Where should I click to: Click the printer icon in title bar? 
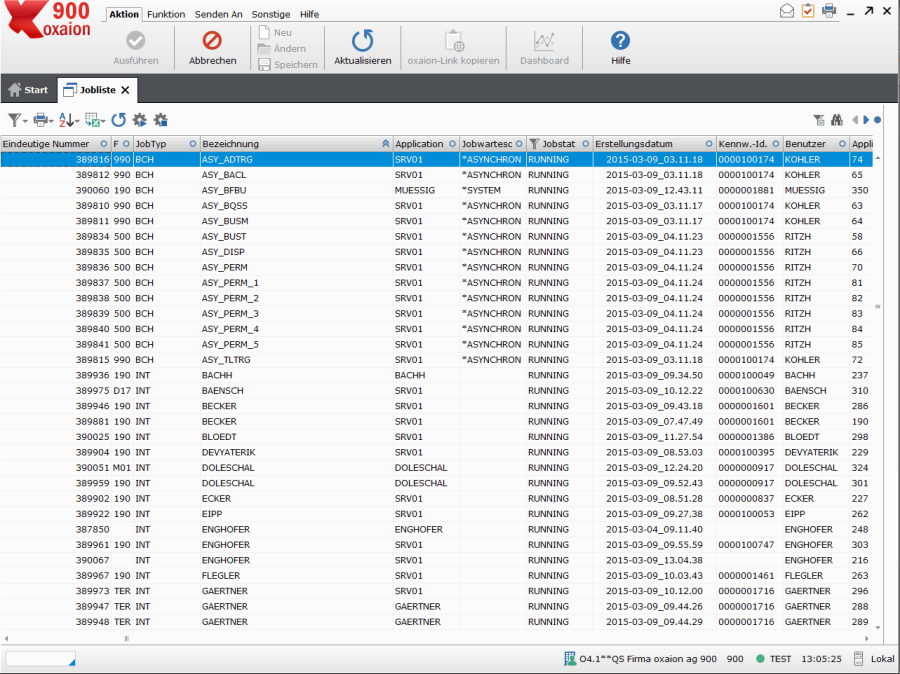click(x=829, y=10)
